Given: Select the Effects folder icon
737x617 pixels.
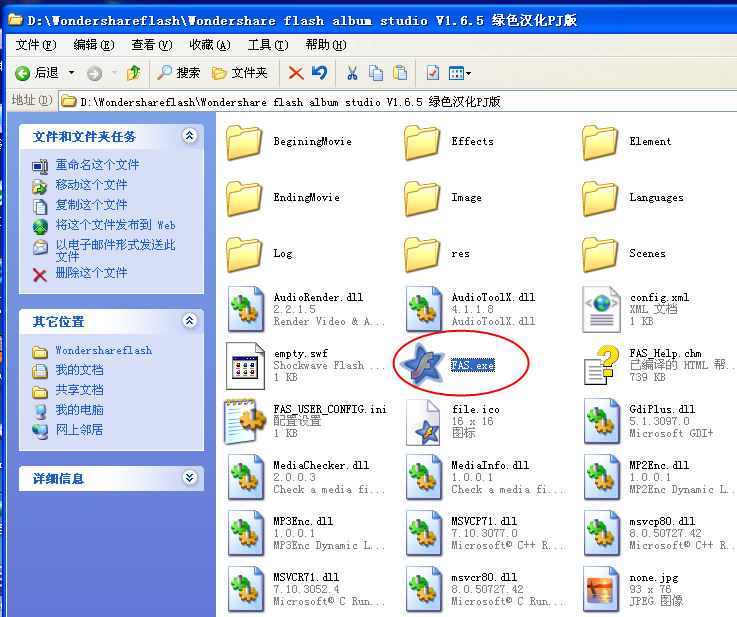Looking at the screenshot, I should pyautogui.click(x=422, y=142).
